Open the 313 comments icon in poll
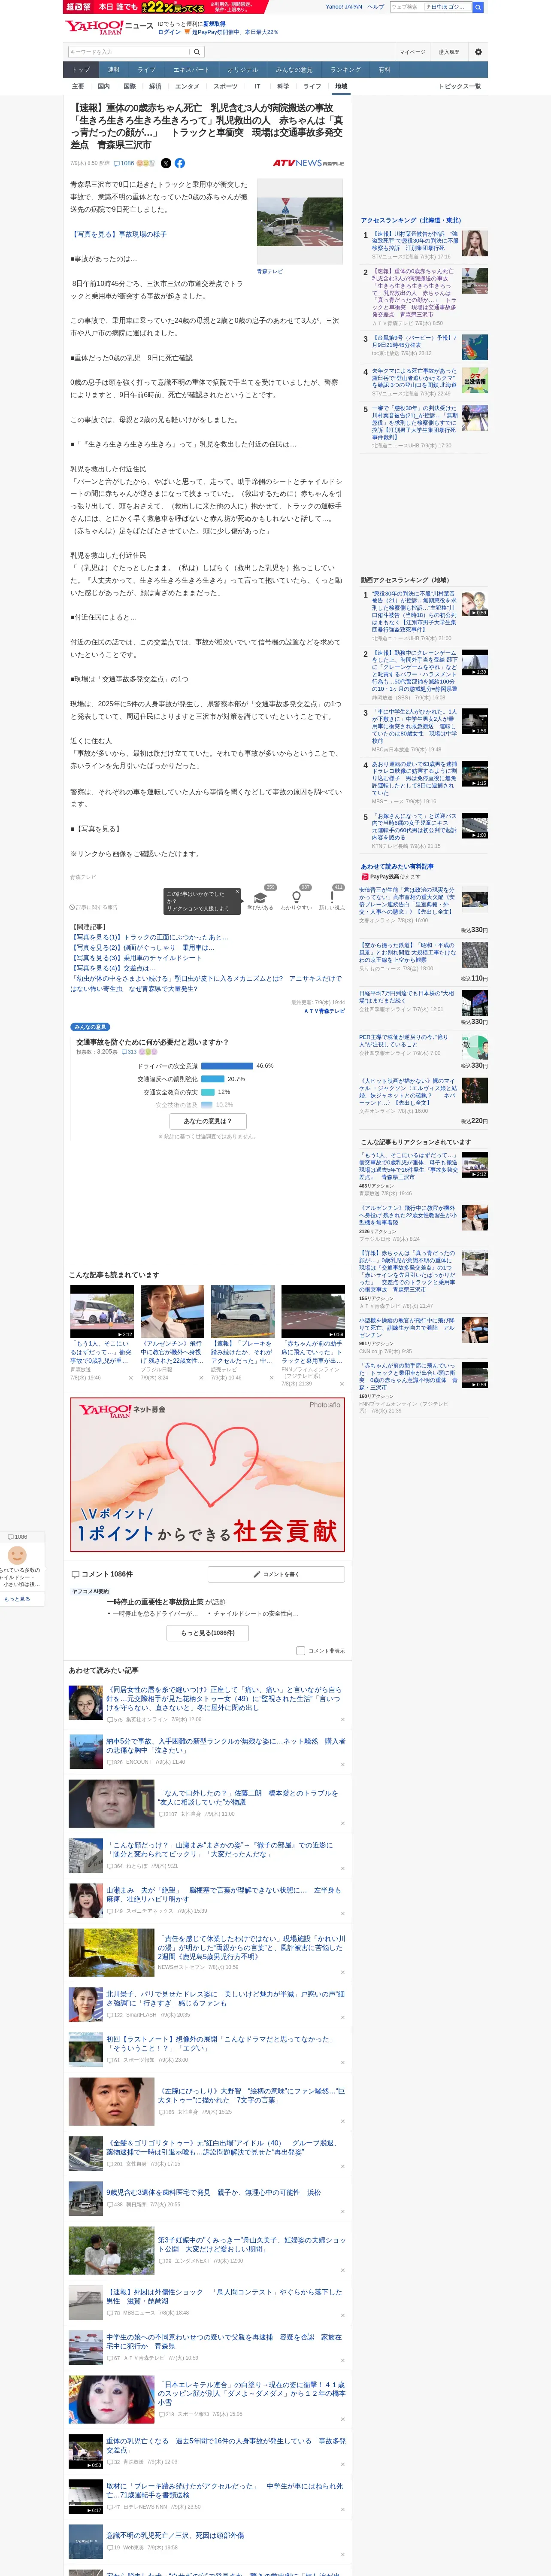Image resolution: width=551 pixels, height=2576 pixels. coord(130,1052)
